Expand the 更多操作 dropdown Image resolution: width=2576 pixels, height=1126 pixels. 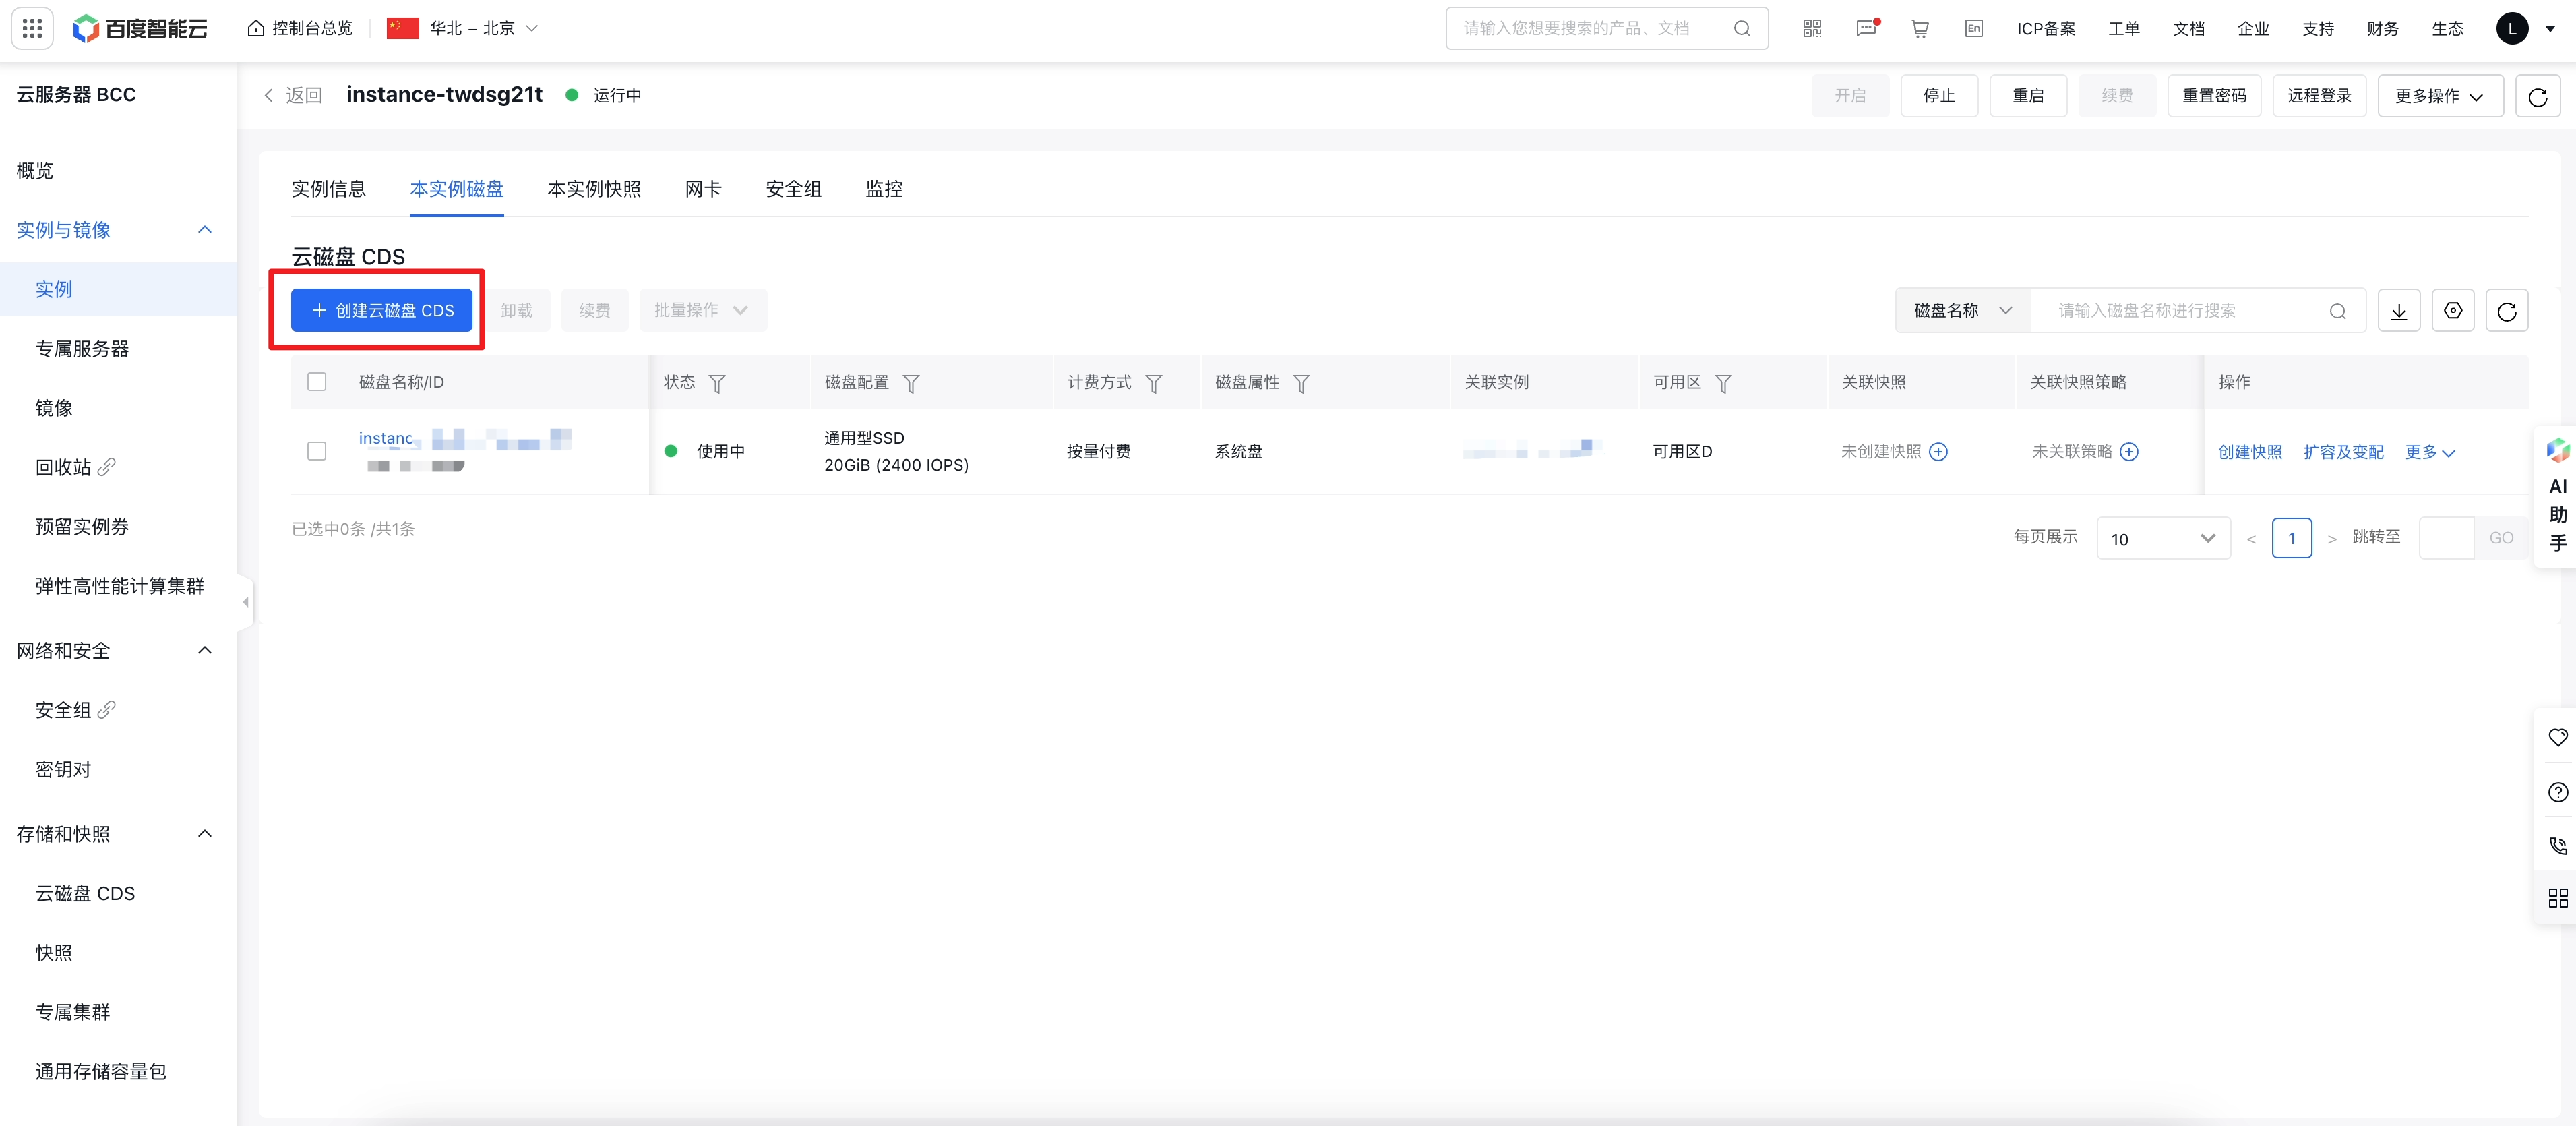click(x=2440, y=96)
